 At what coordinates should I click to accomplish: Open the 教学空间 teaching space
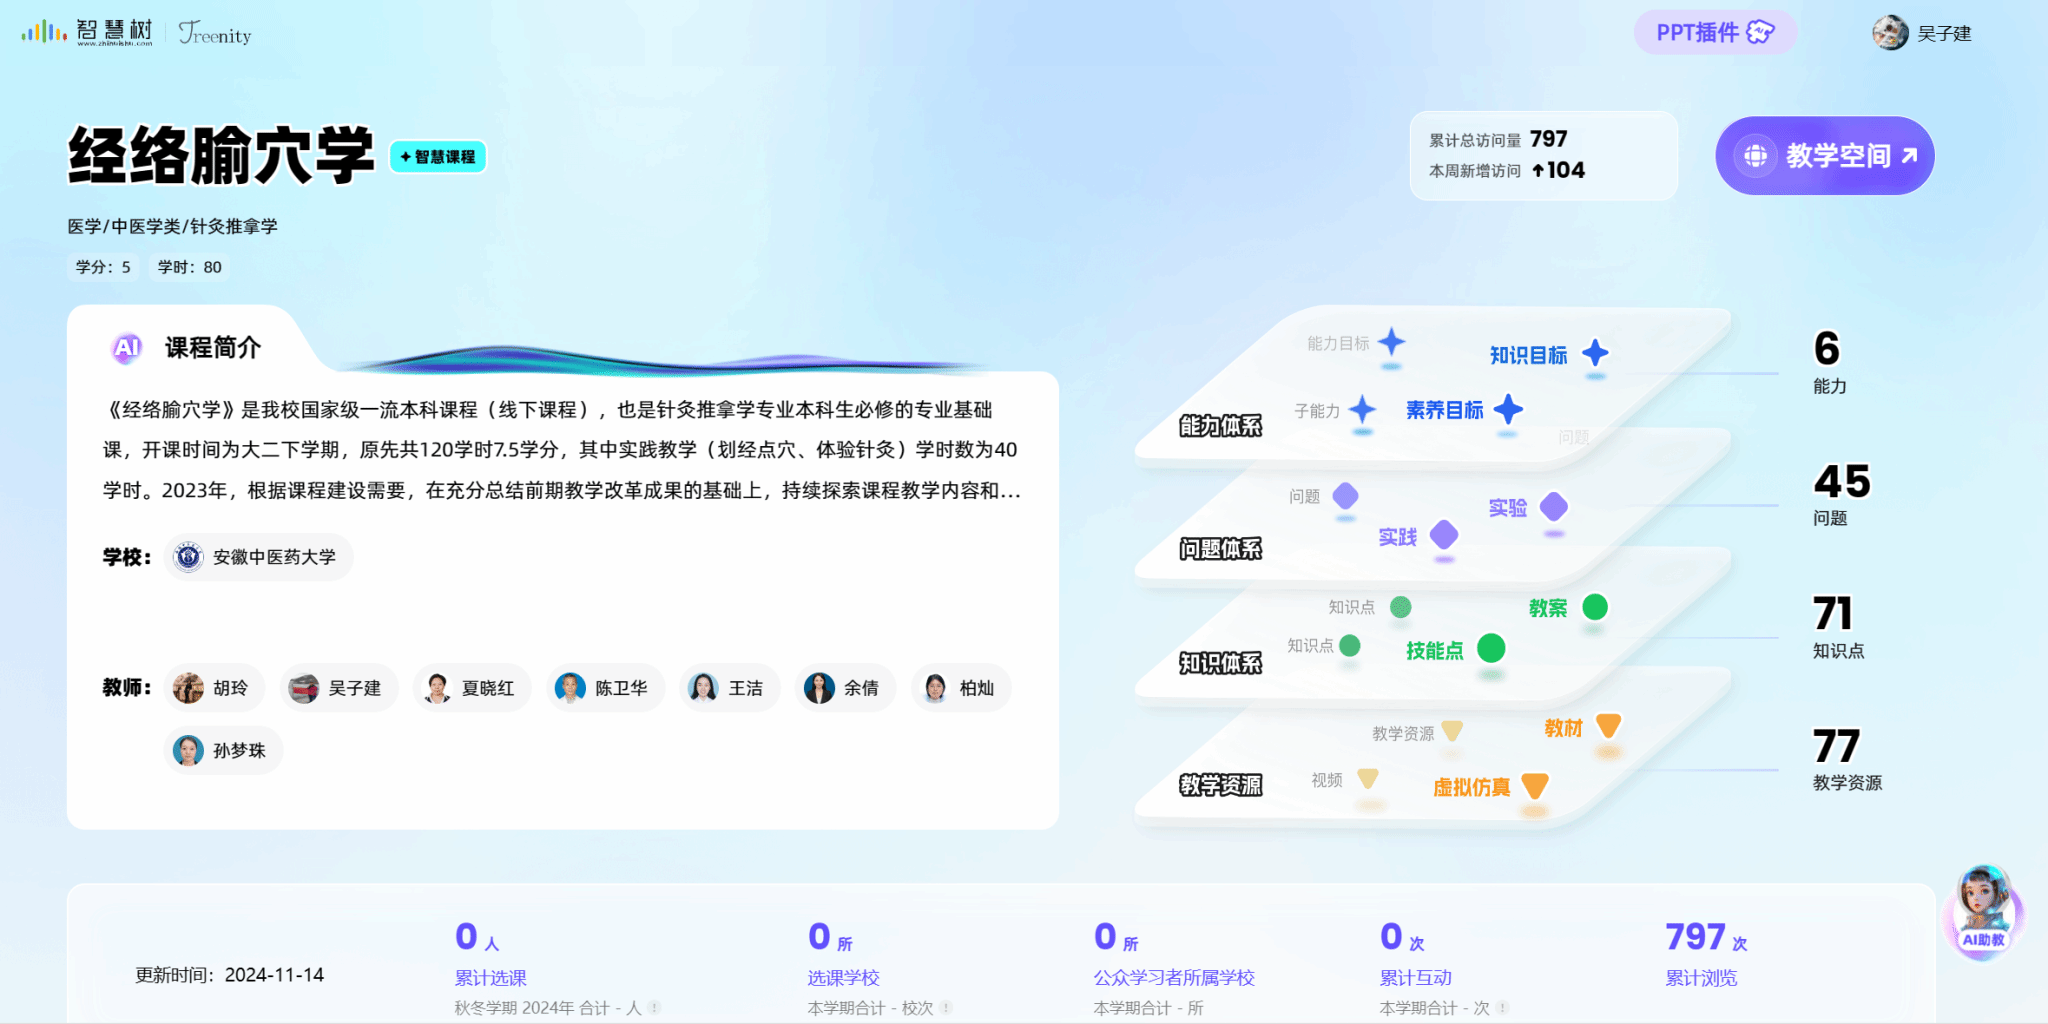[x=1824, y=156]
